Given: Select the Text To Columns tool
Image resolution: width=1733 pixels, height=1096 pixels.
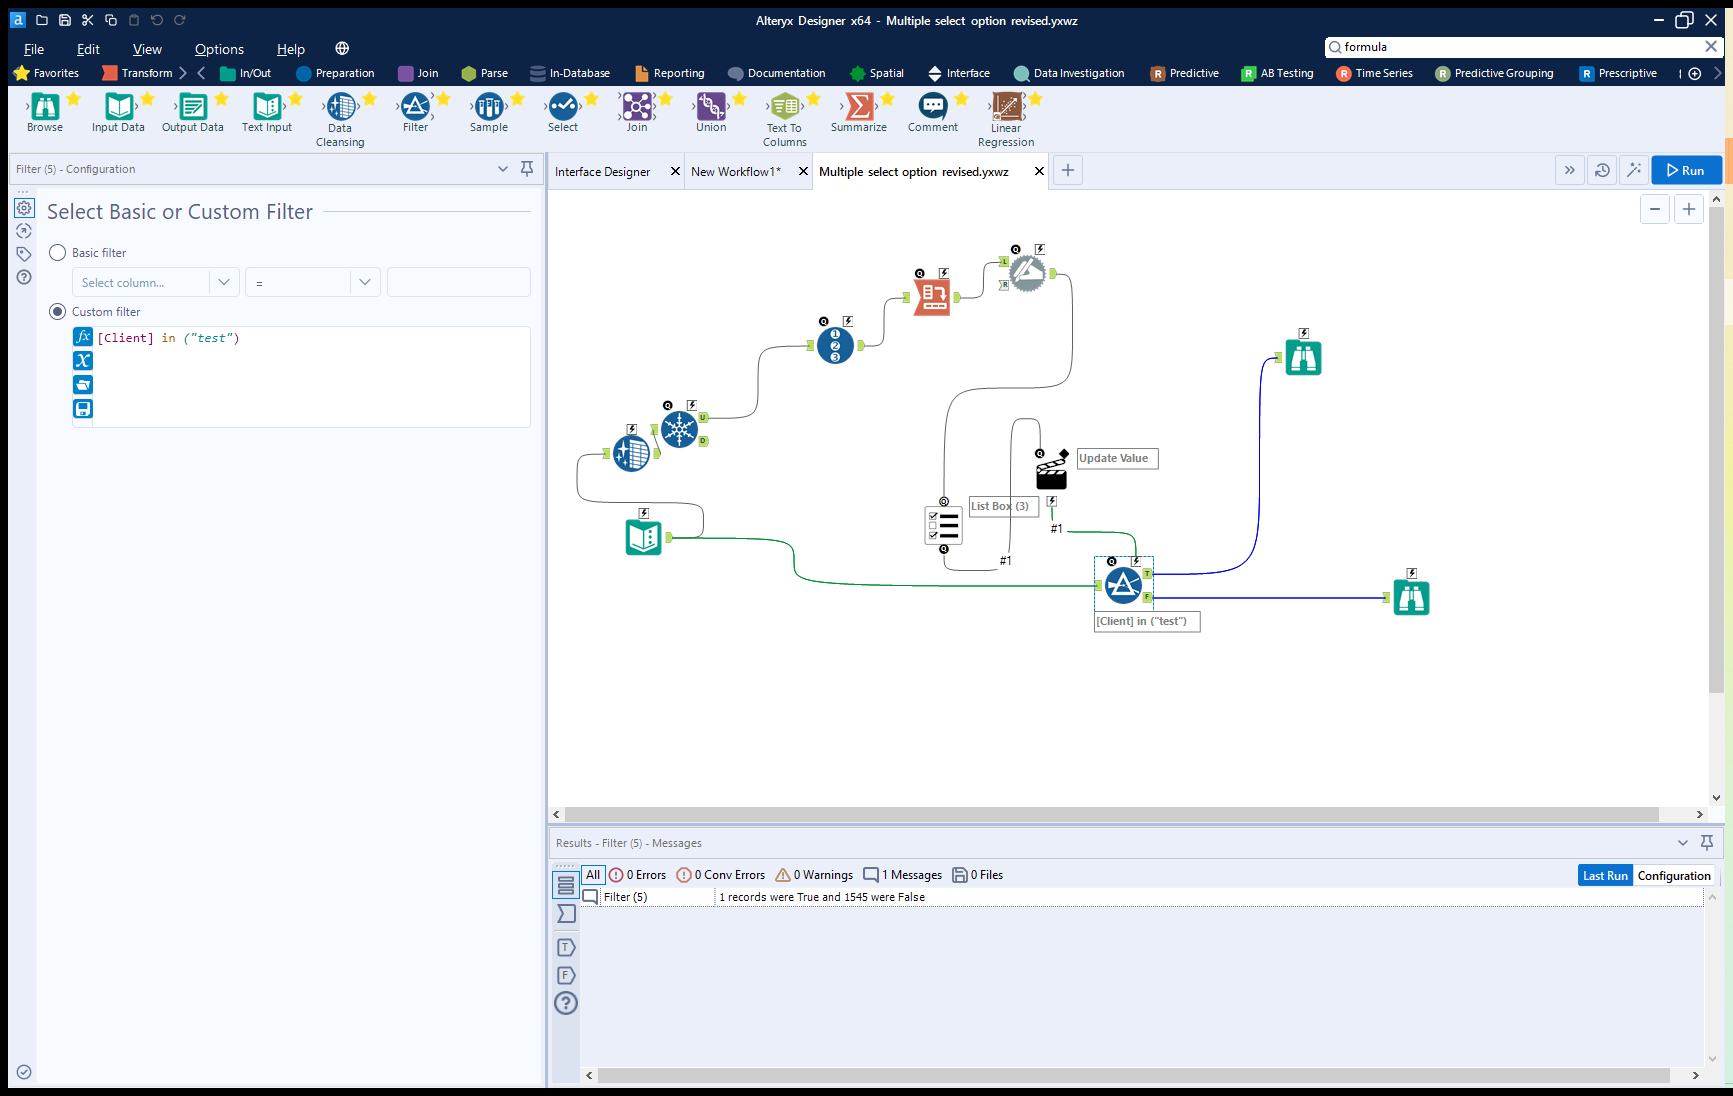Looking at the screenshot, I should (784, 107).
